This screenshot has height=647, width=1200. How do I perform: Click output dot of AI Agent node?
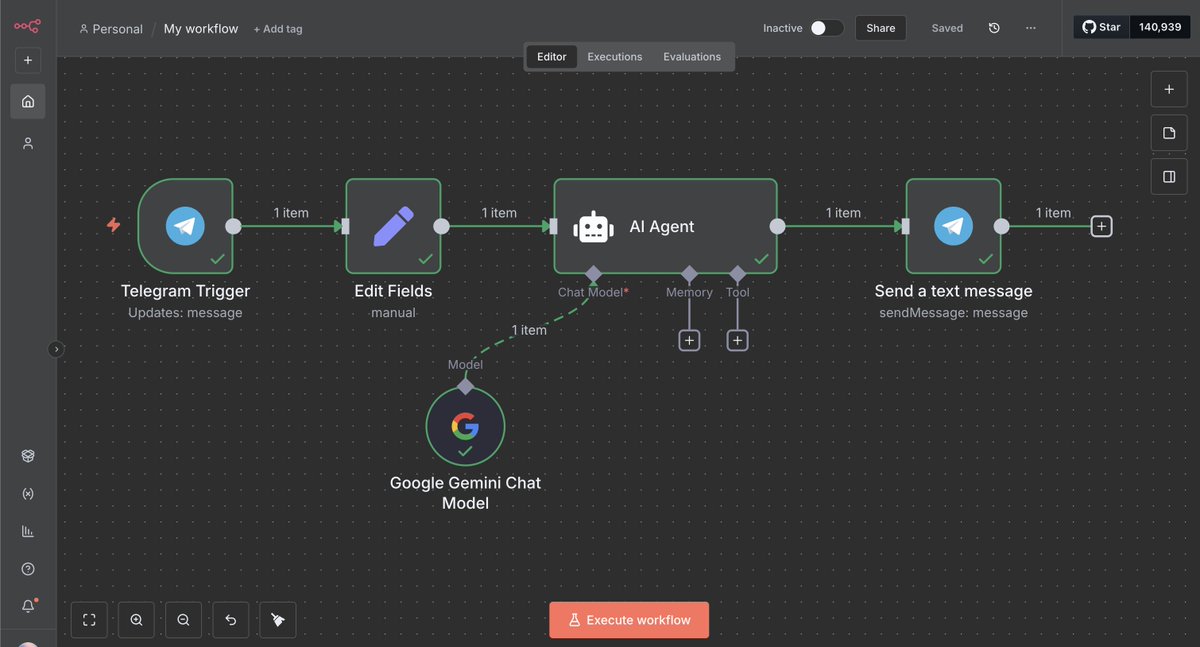[x=777, y=226]
